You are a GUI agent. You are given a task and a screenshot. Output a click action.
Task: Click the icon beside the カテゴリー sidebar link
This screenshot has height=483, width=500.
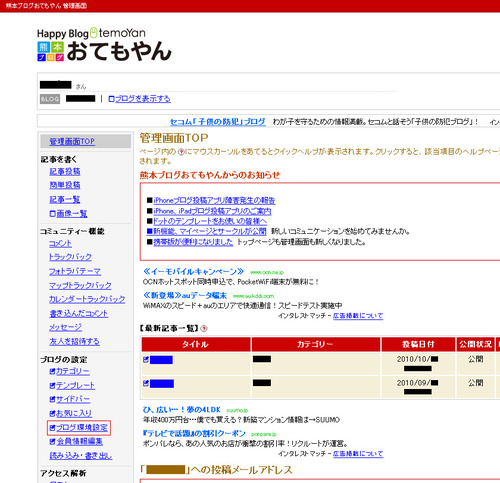[52, 371]
